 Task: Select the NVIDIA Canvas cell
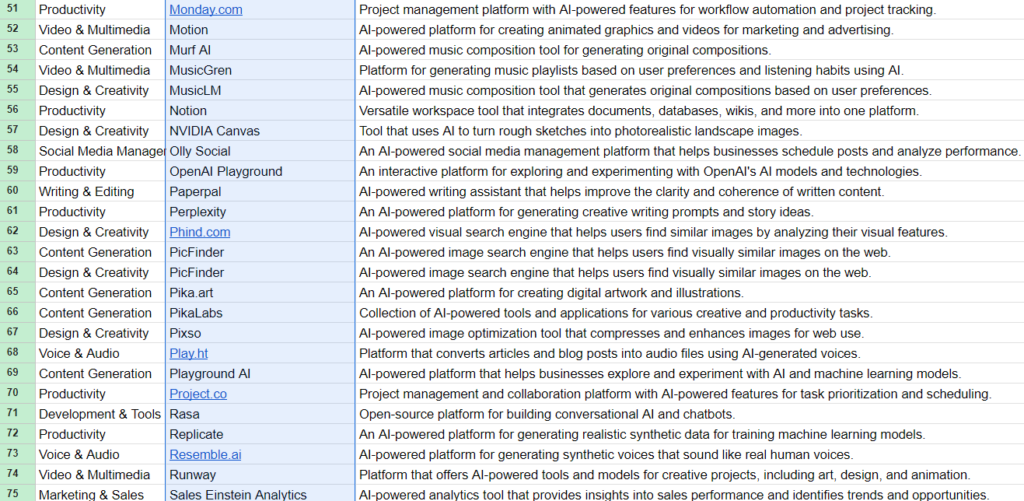tap(261, 131)
